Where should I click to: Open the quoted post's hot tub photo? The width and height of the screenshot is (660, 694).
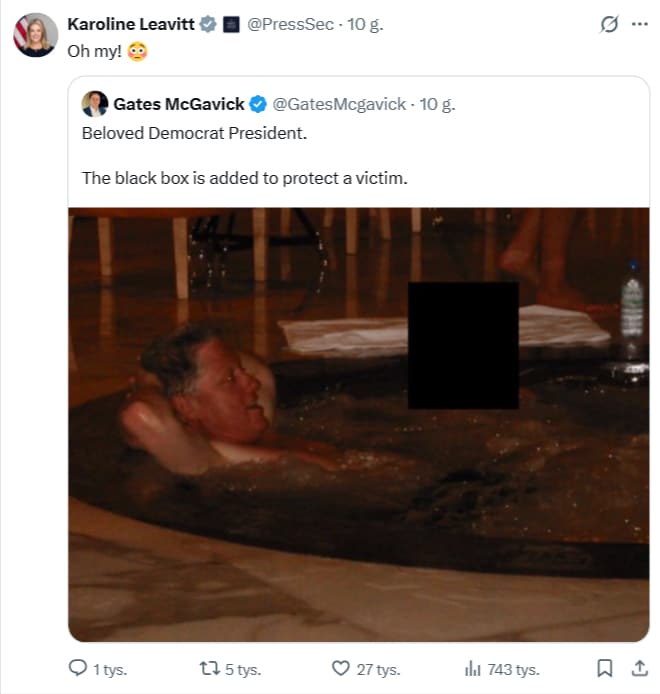pos(358,420)
